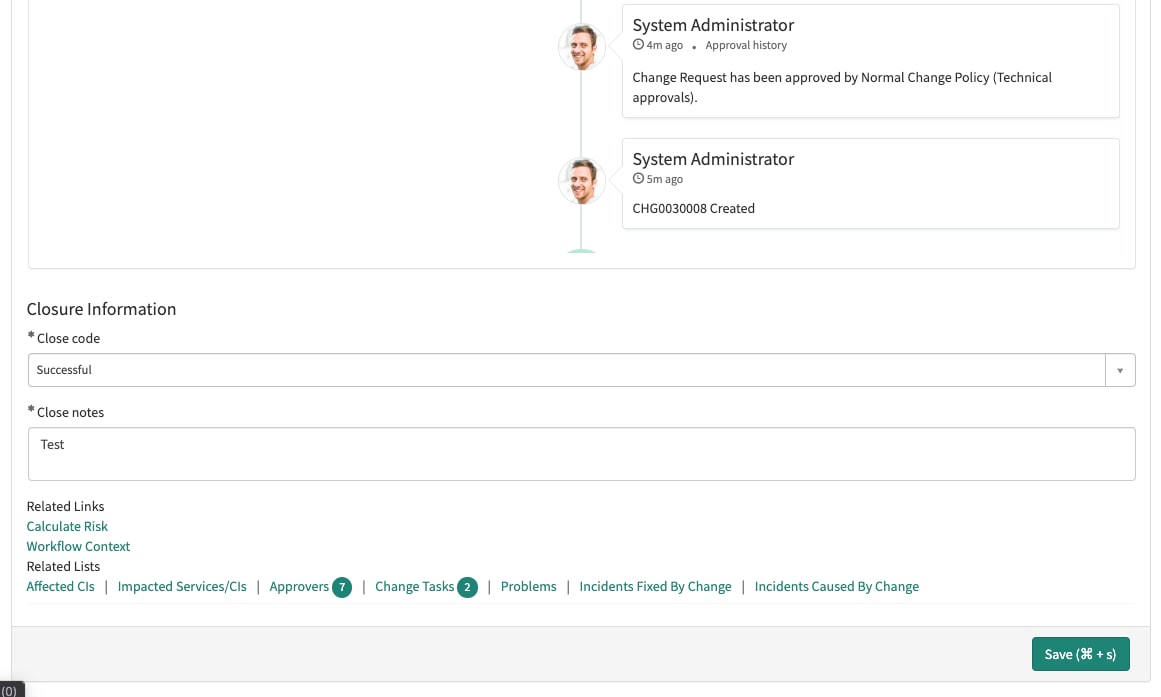Screen dimensions: 1161x697
Task: Open the Calculate Risk related link
Action: coord(67,526)
